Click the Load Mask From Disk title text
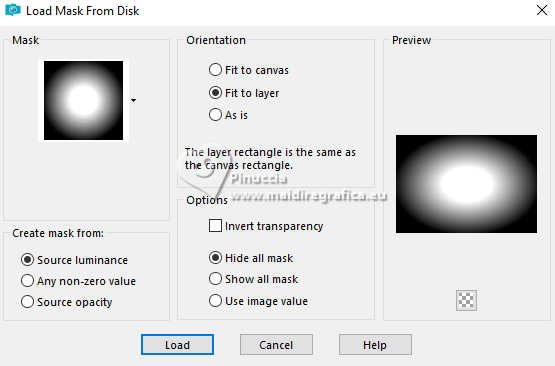Image resolution: width=555 pixels, height=366 pixels. (x=82, y=11)
